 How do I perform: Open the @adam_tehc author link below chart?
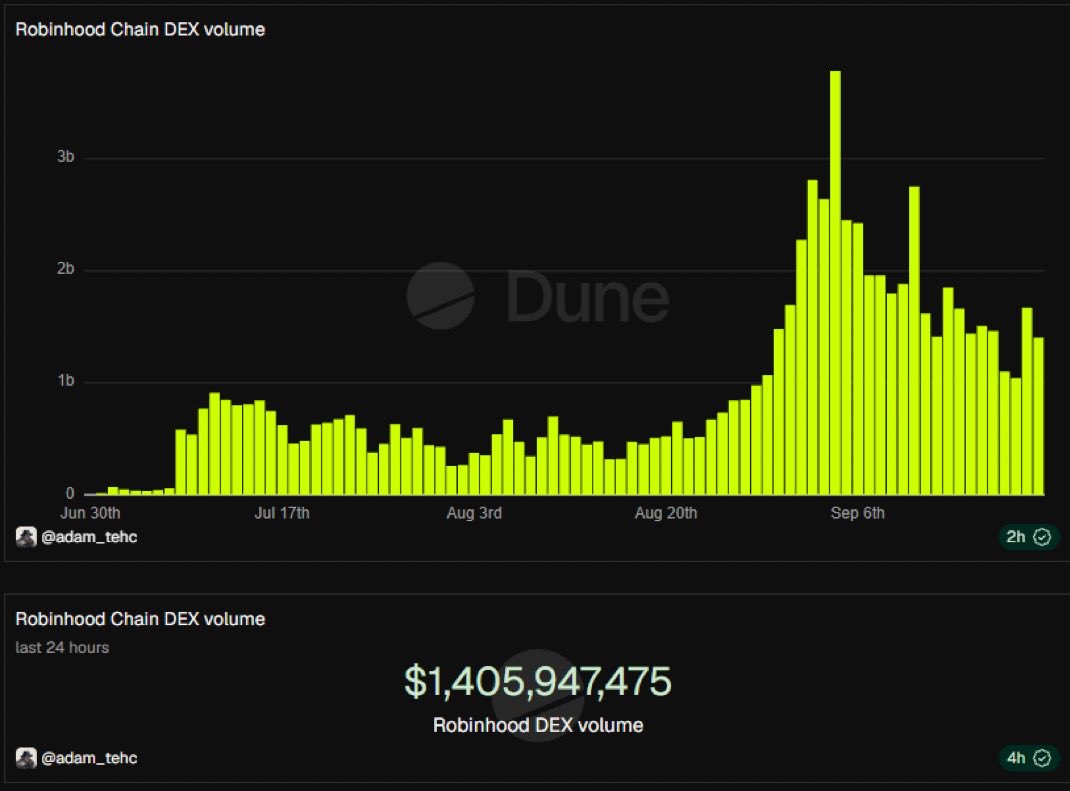click(89, 537)
